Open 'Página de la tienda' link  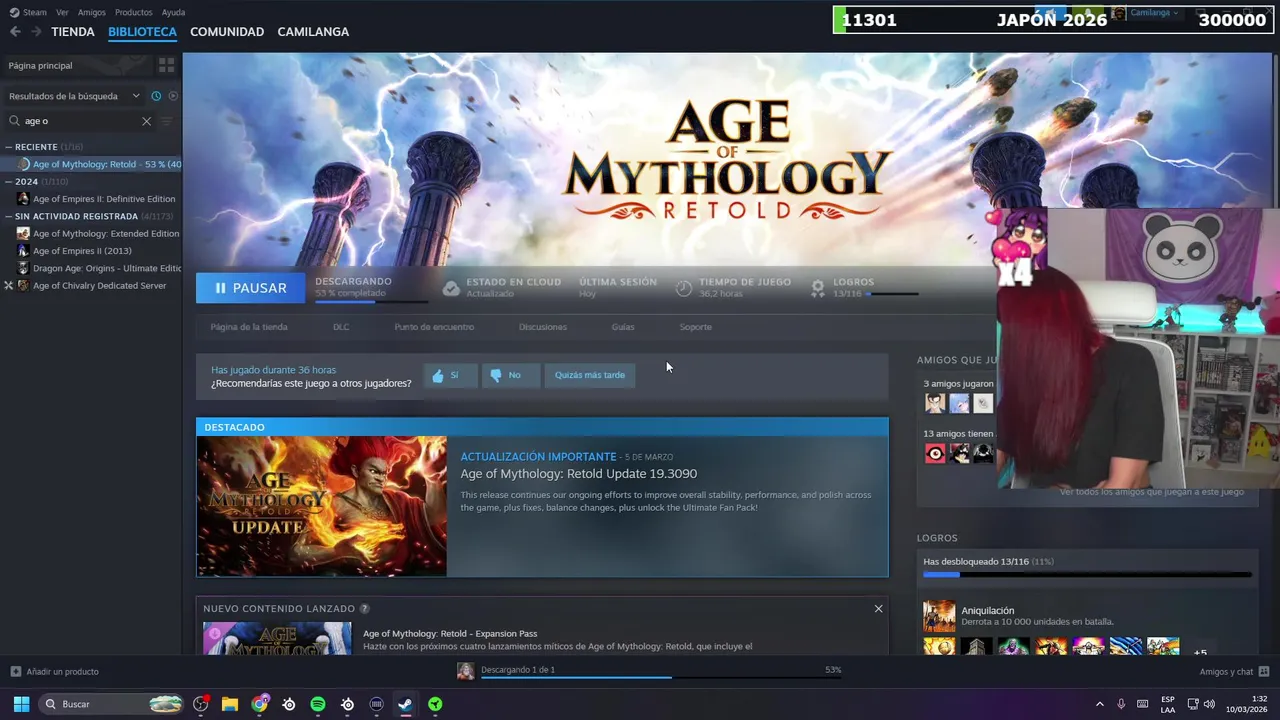pos(249,327)
